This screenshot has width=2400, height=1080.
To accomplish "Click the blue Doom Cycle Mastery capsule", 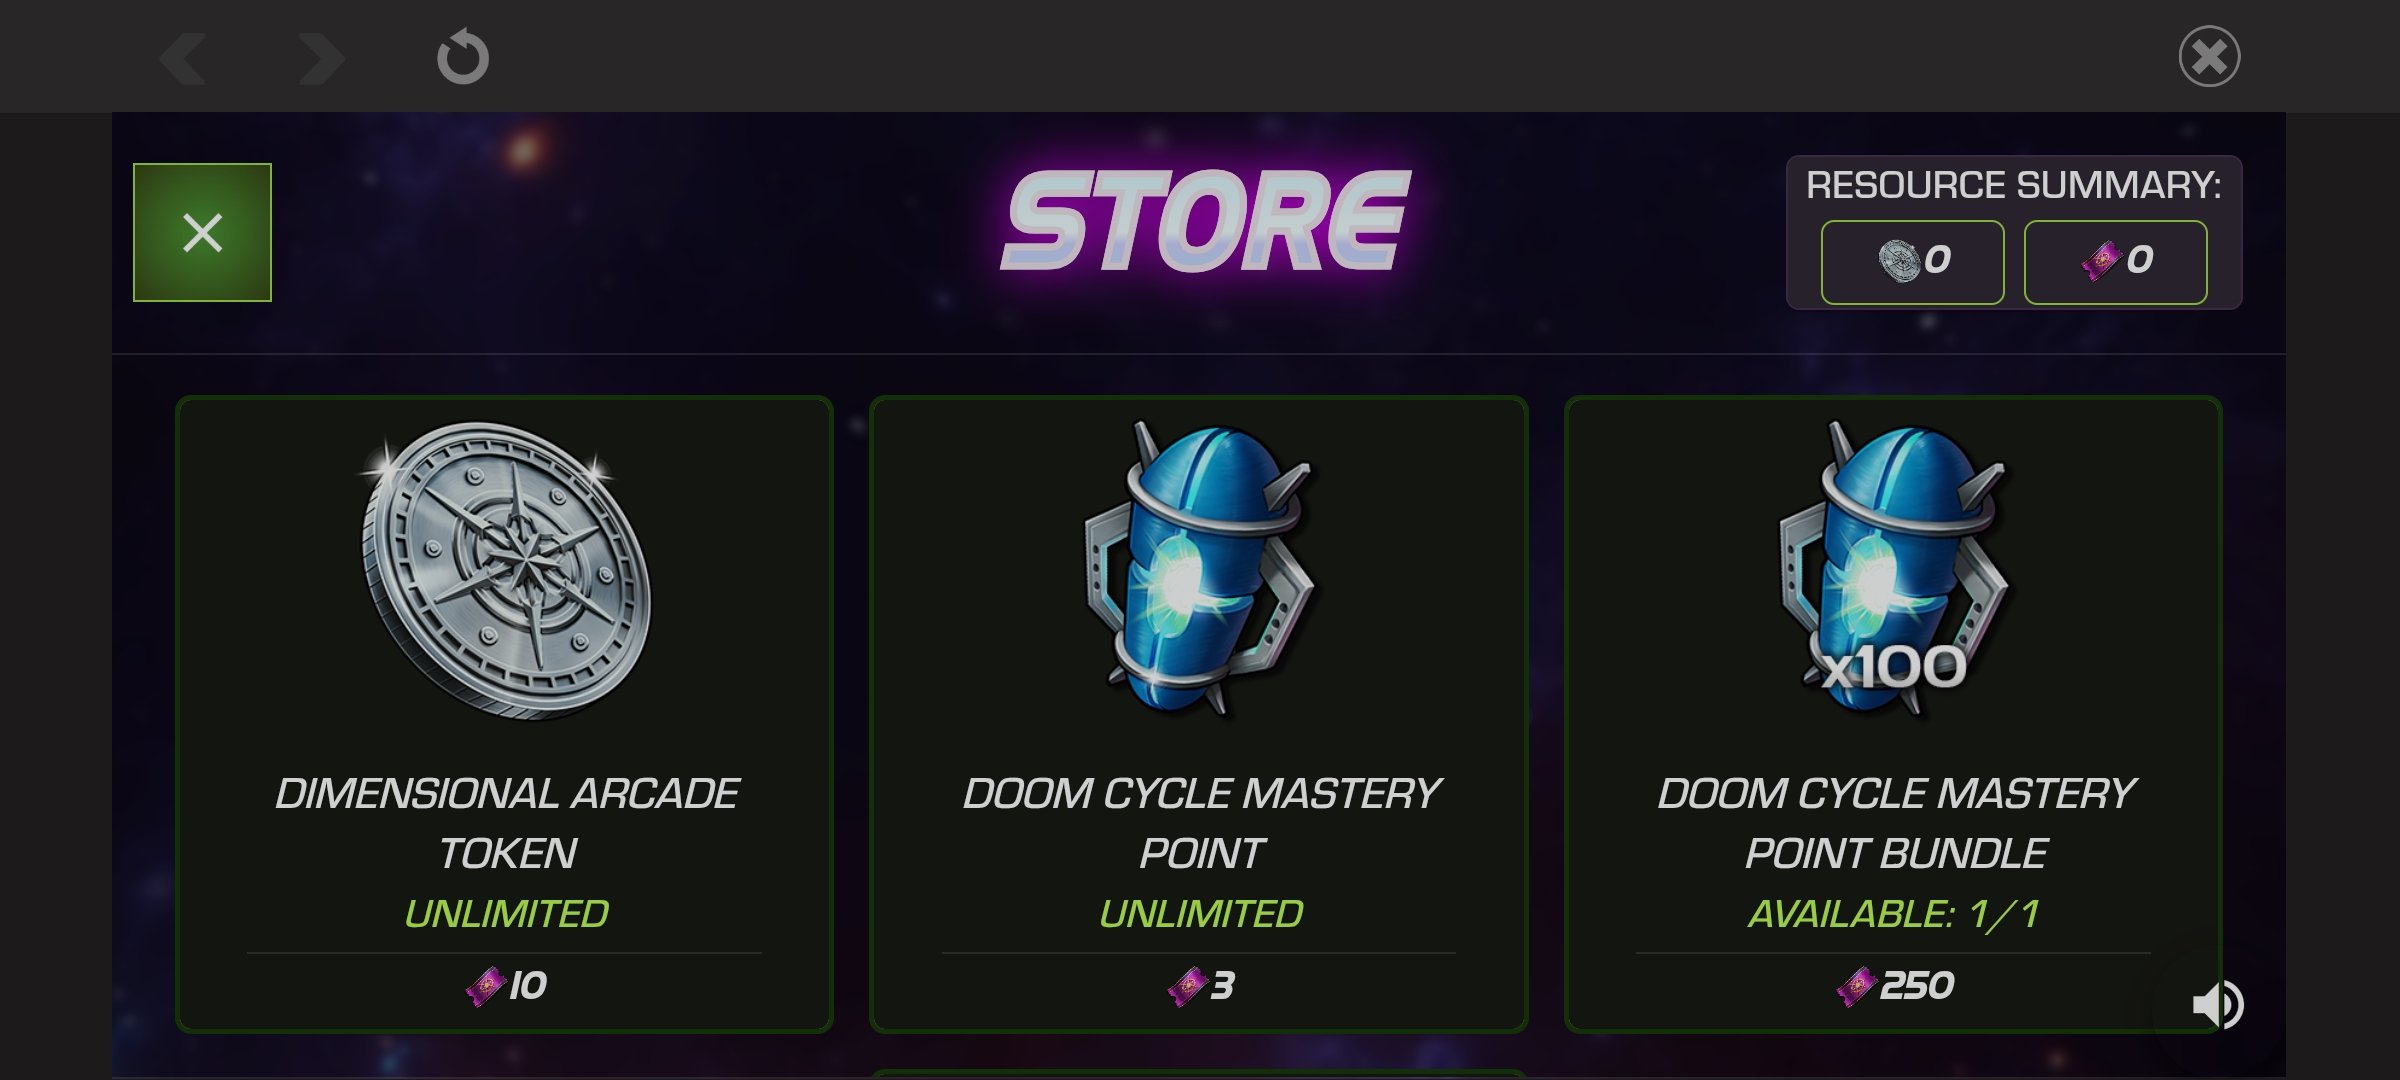I will coord(1199,568).
